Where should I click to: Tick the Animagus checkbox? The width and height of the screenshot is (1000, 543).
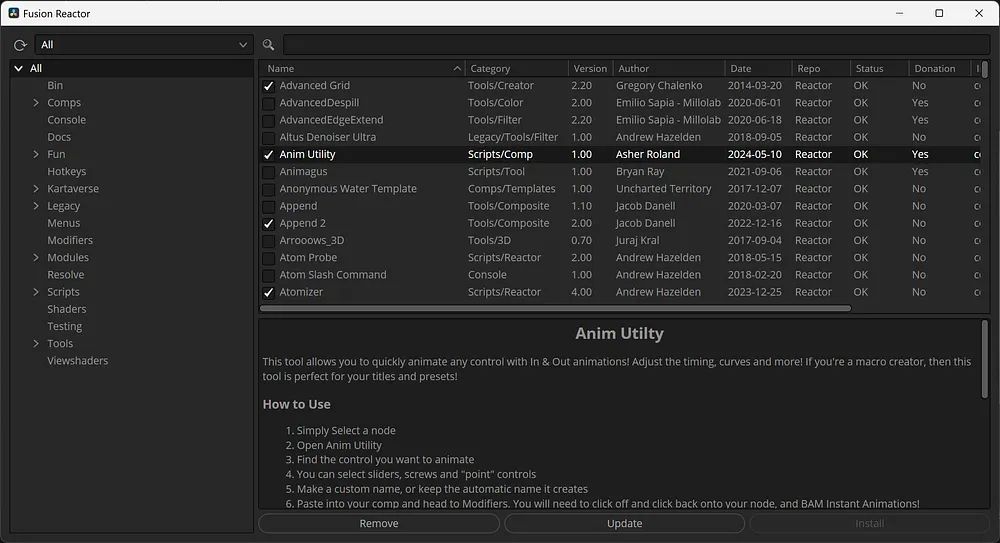coord(268,172)
